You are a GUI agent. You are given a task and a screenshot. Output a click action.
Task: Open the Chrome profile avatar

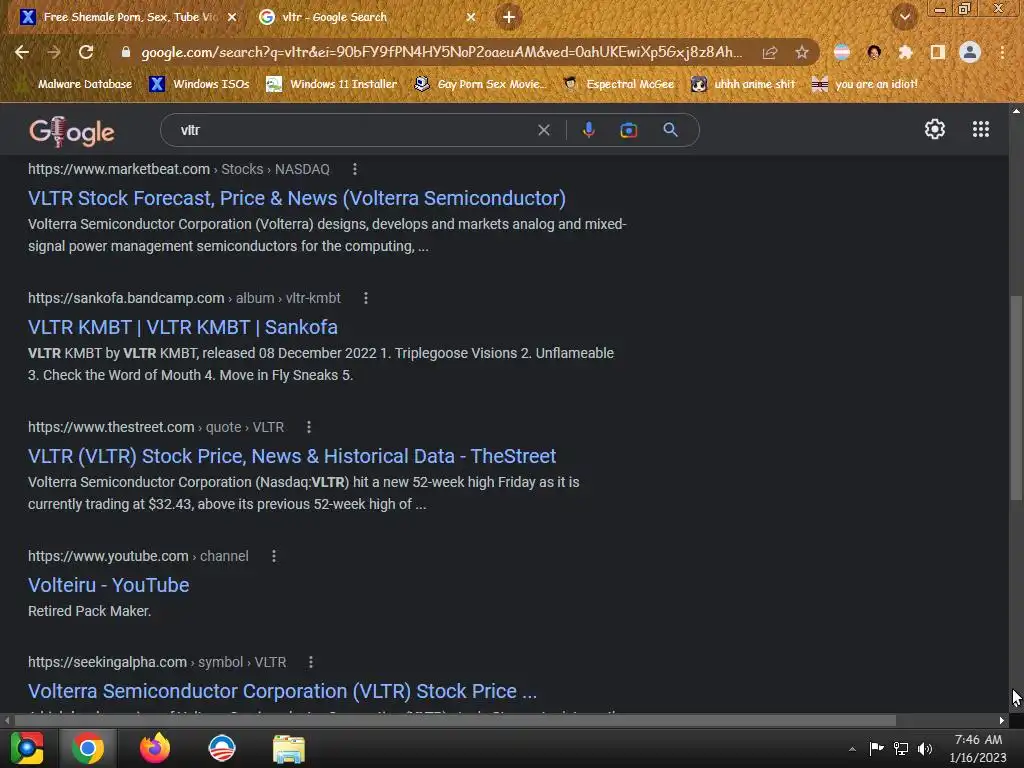(x=970, y=52)
